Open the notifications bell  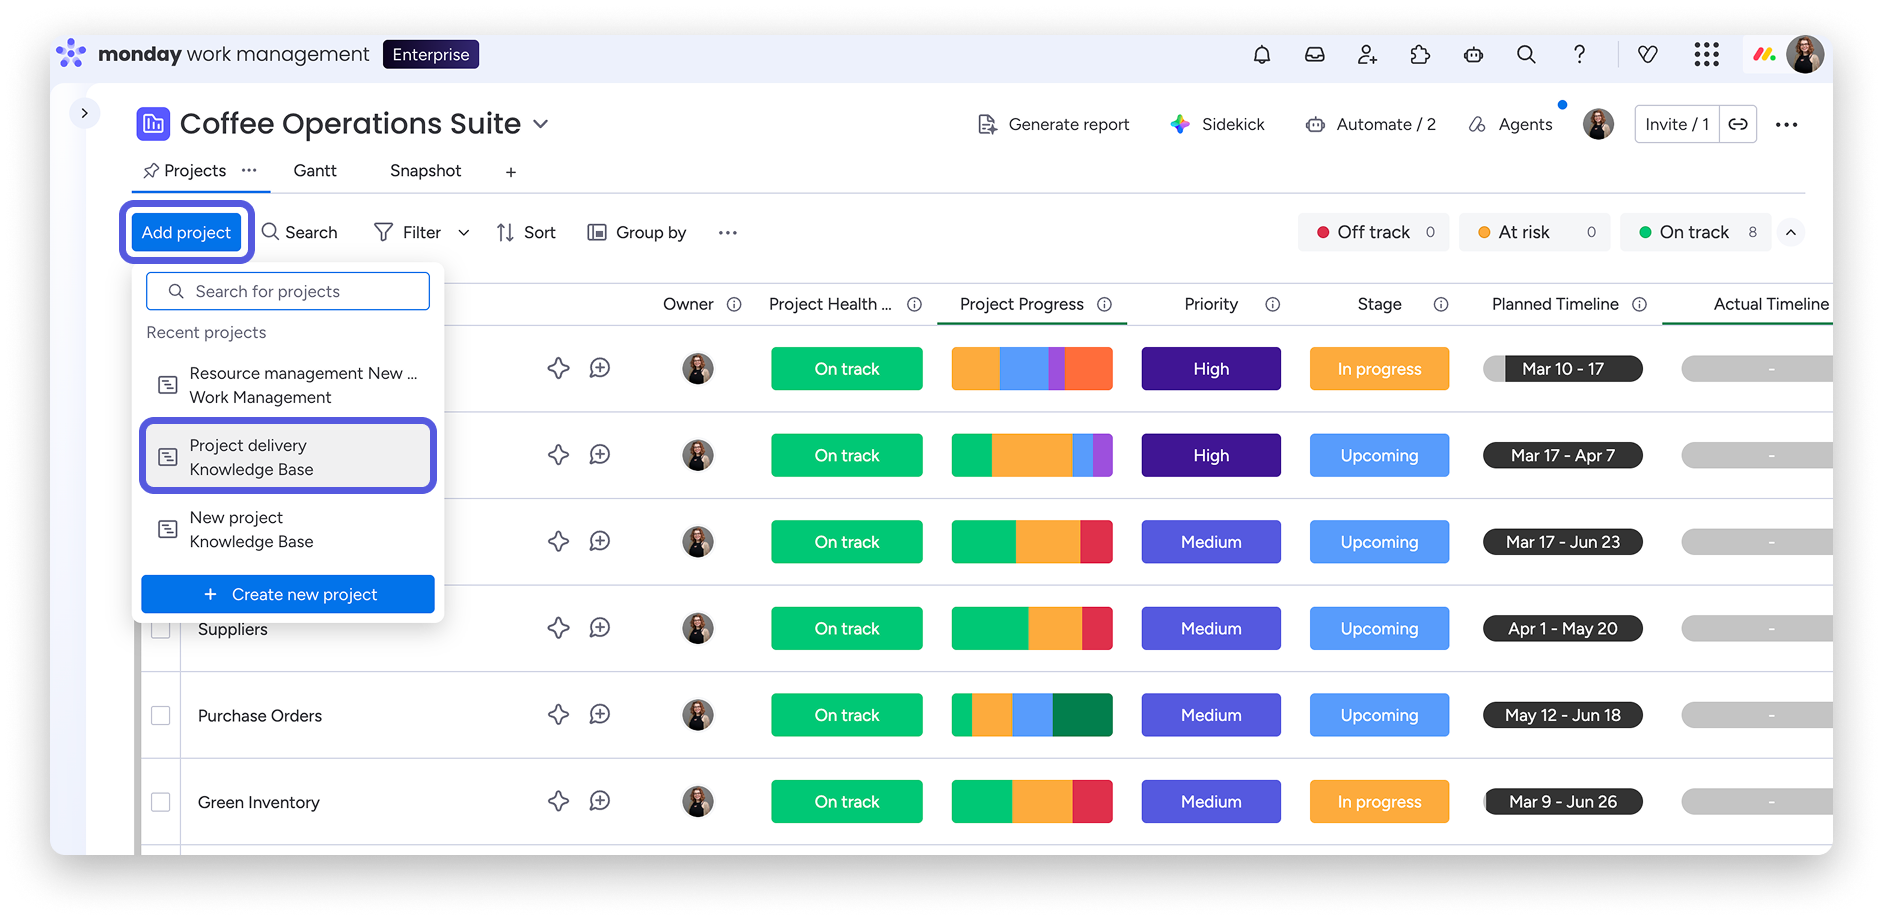tap(1262, 55)
